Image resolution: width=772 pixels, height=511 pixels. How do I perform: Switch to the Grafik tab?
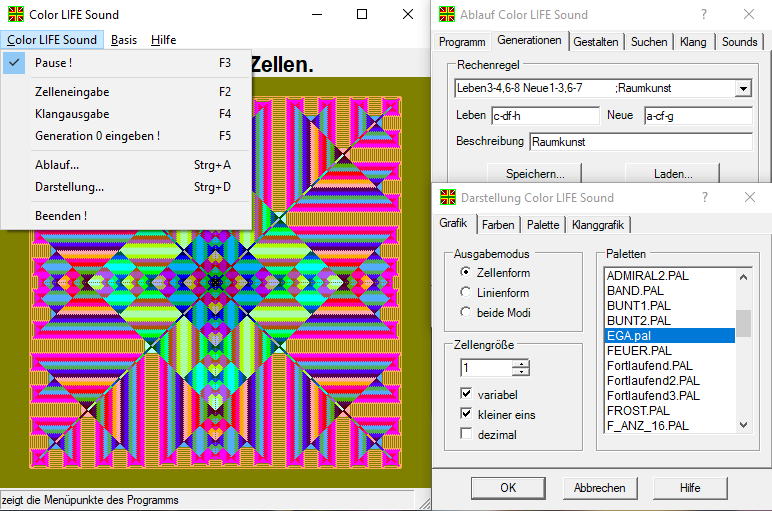pos(453,223)
